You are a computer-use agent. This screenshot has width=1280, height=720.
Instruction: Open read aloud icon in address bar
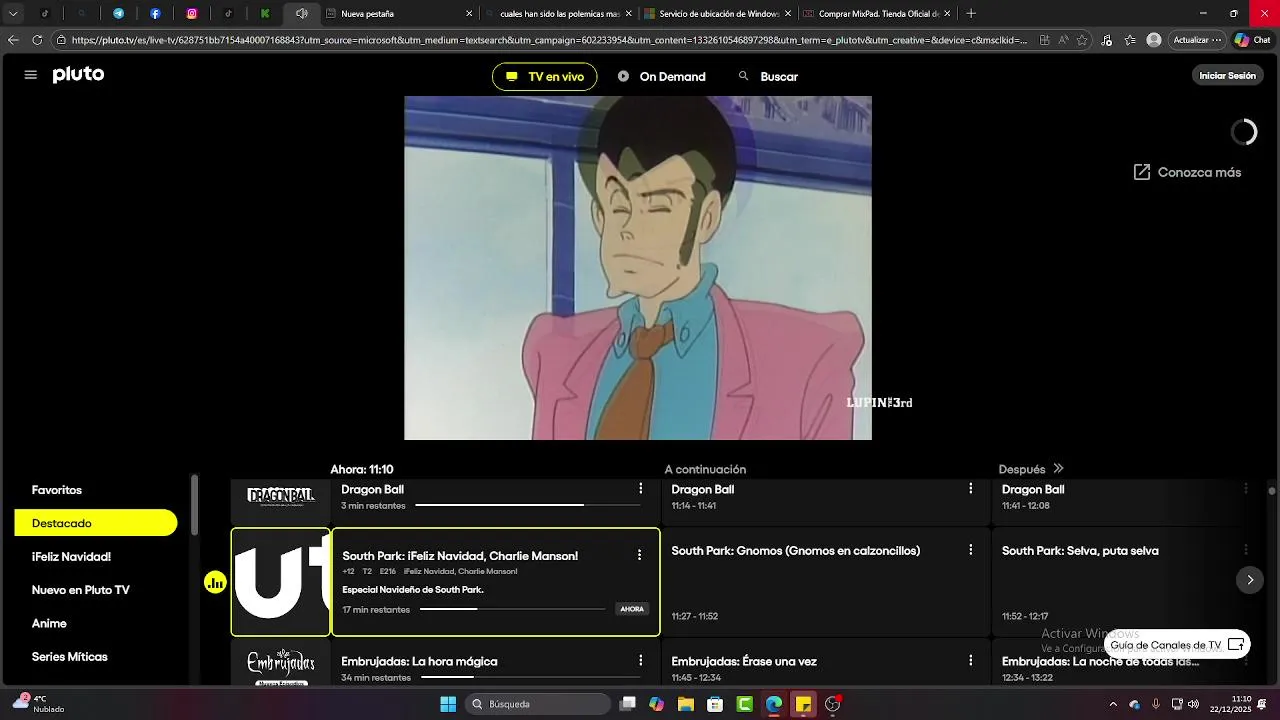[1063, 40]
